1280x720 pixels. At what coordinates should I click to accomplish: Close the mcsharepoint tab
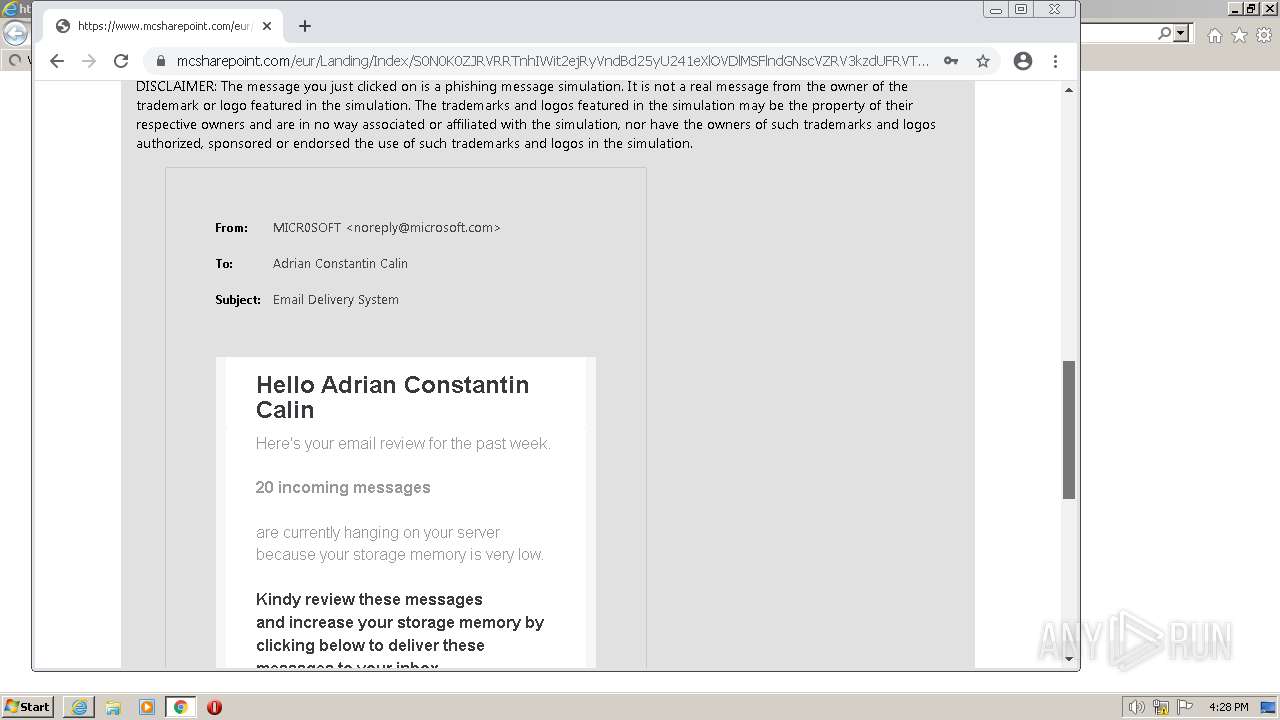[267, 26]
